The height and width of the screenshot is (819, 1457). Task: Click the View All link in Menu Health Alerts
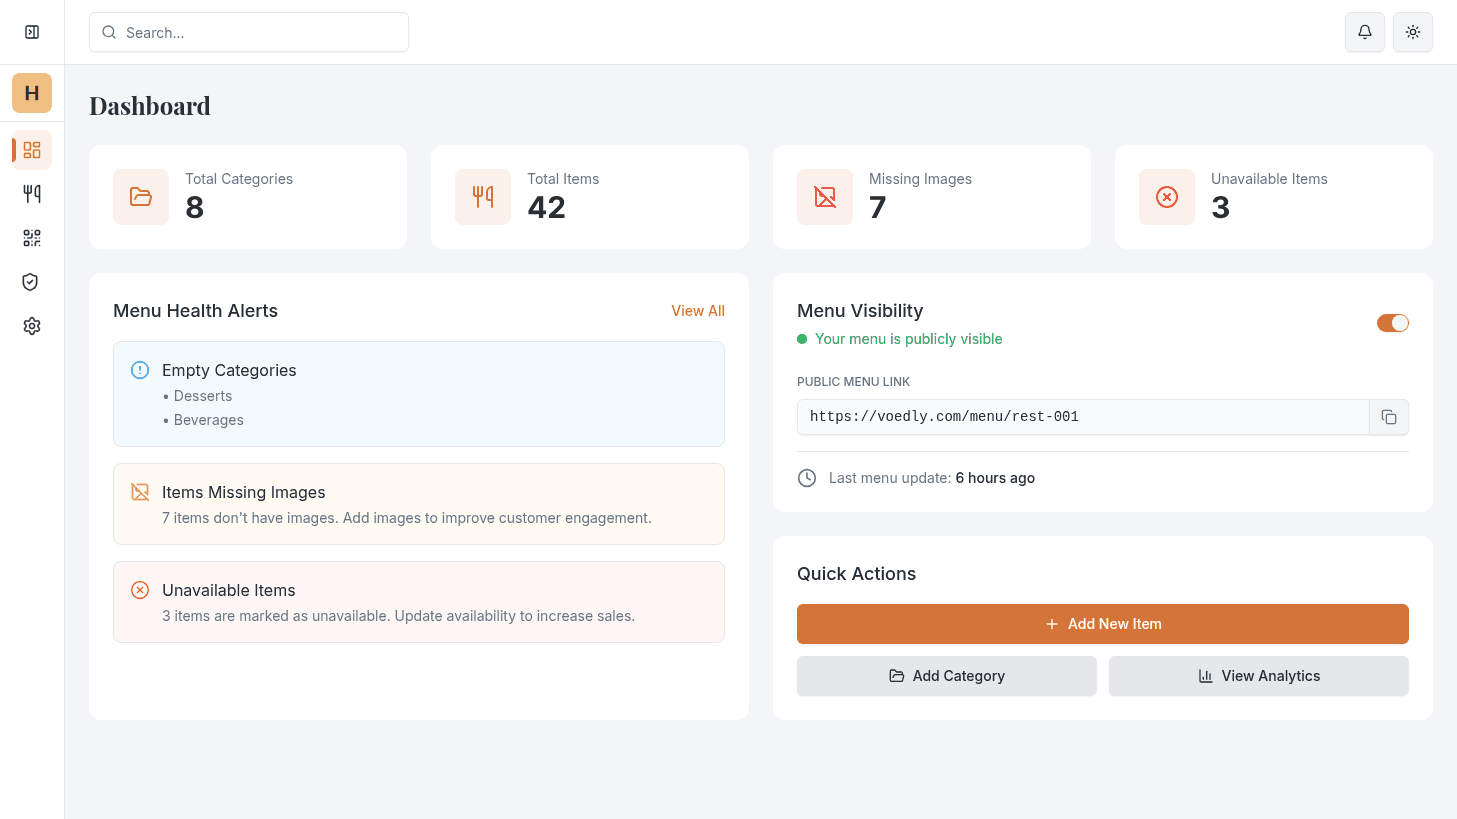697,310
